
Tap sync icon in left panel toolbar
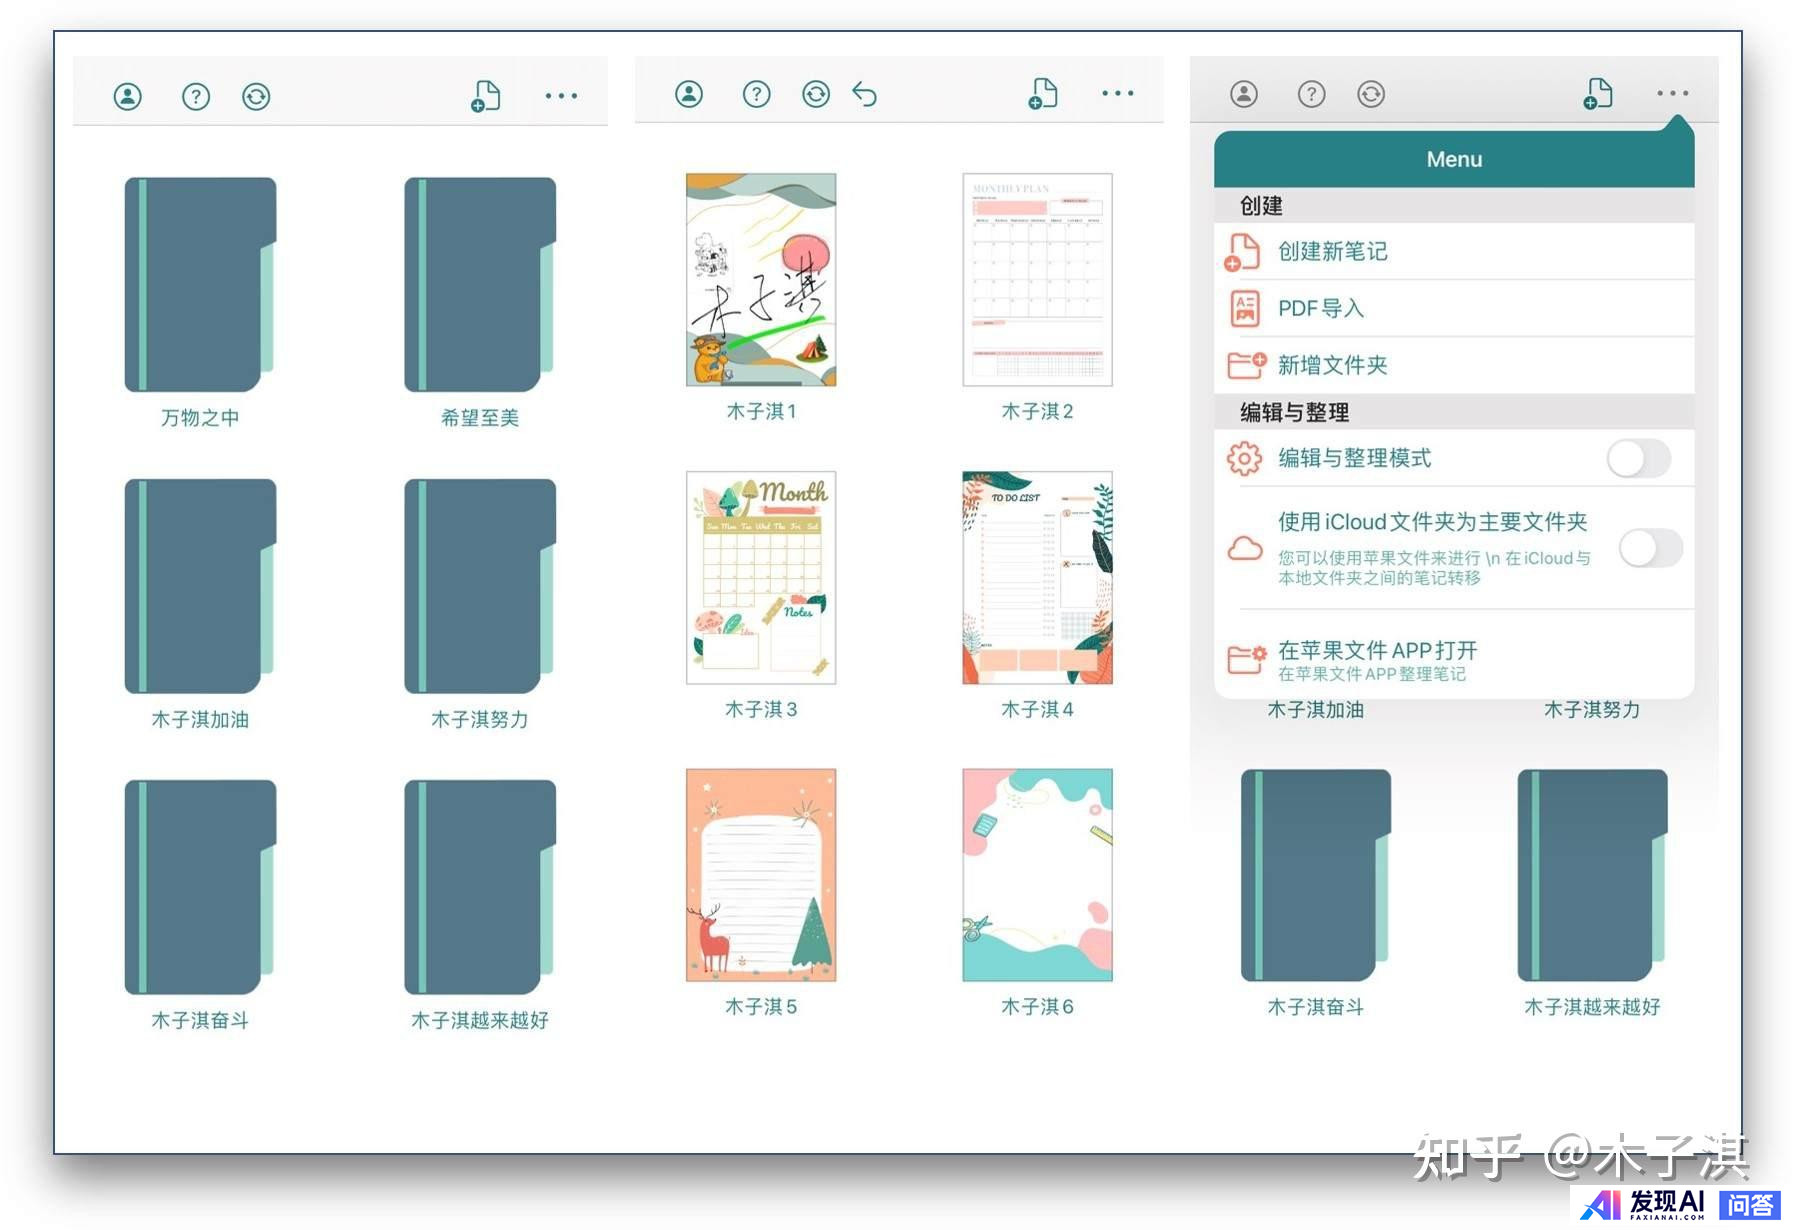(257, 97)
